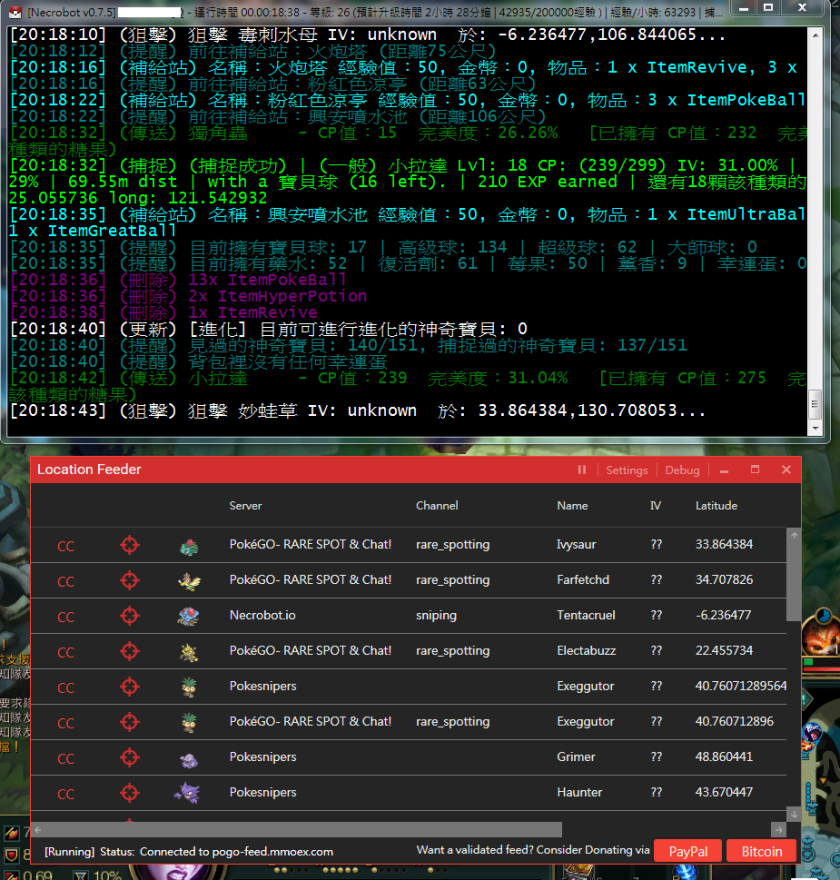
Task: Click the crosshair icon in the Haunter row
Action: point(130,793)
